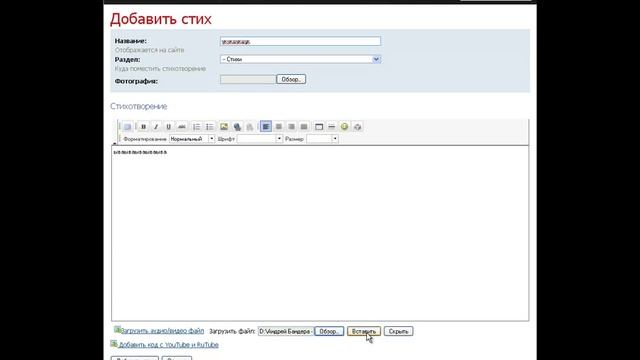The height and width of the screenshot is (360, 640).
Task: Toggle italic formatting
Action: 156,127
